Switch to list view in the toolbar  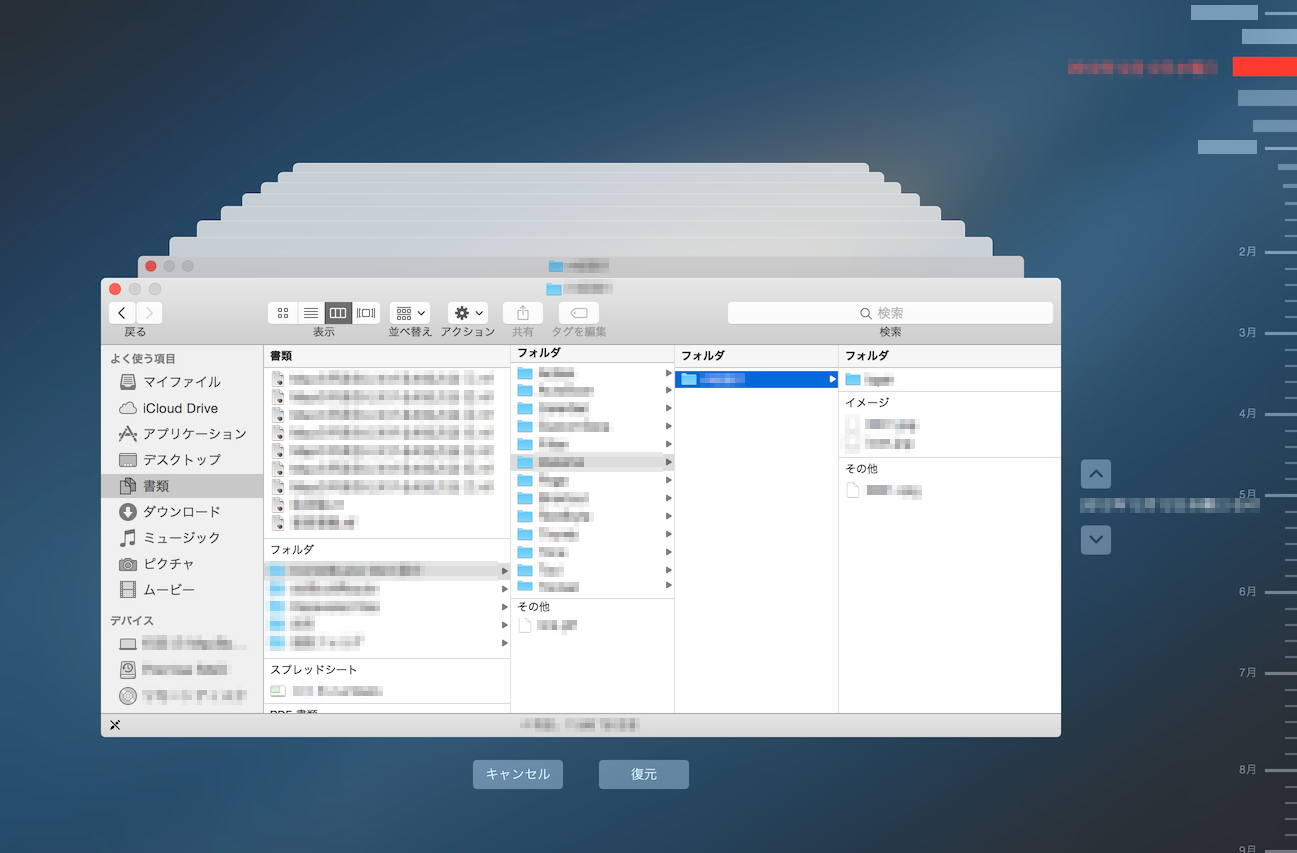click(310, 311)
